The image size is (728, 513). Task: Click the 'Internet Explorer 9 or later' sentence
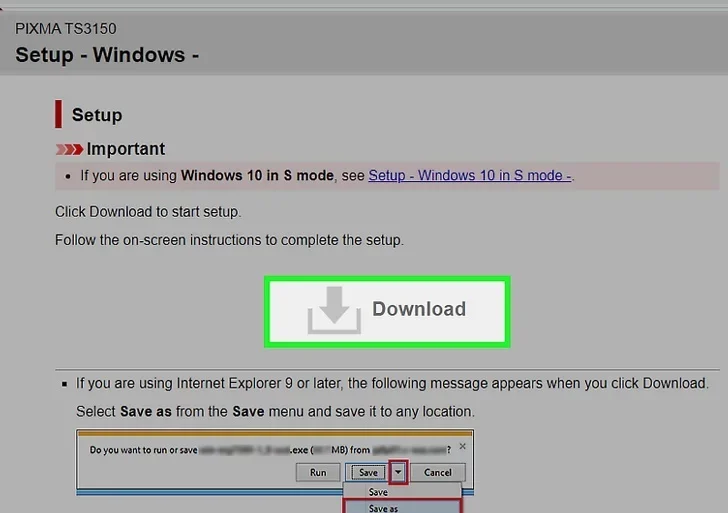click(392, 383)
